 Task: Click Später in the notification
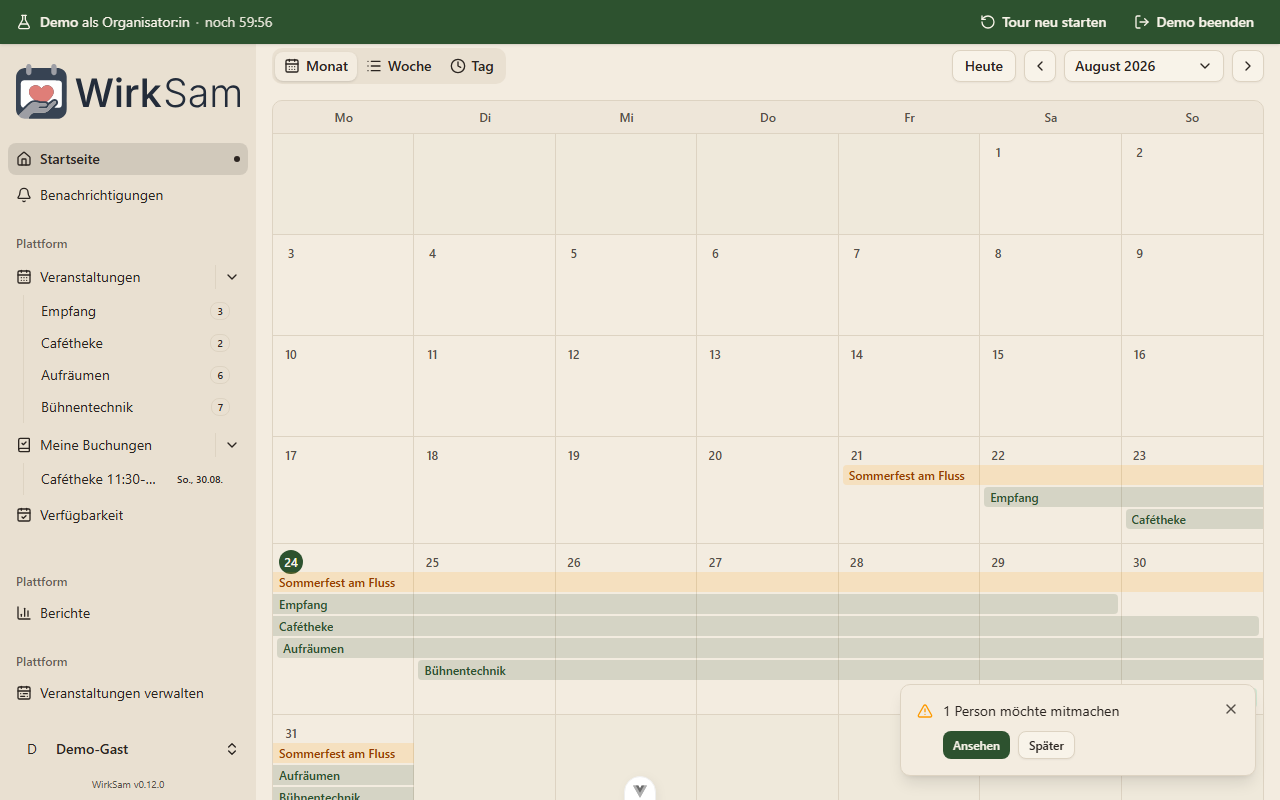(1046, 745)
